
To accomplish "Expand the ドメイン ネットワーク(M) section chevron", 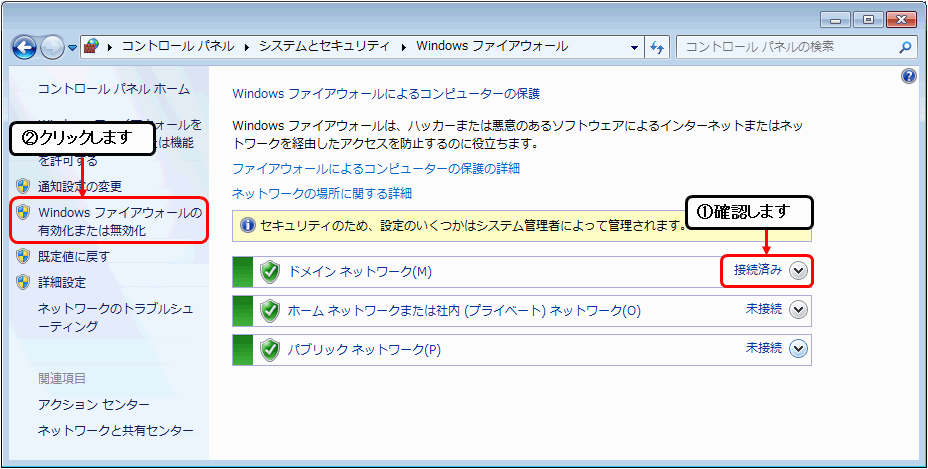I will [798, 271].
